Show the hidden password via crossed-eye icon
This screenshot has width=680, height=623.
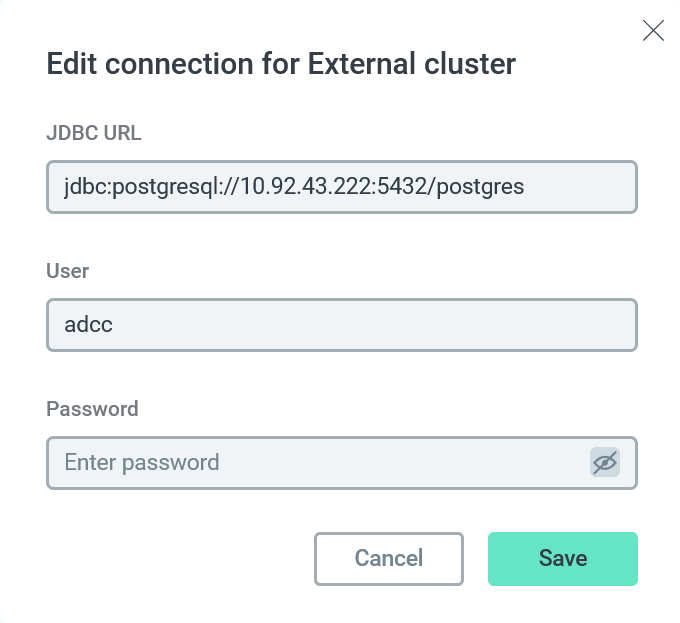coord(604,462)
